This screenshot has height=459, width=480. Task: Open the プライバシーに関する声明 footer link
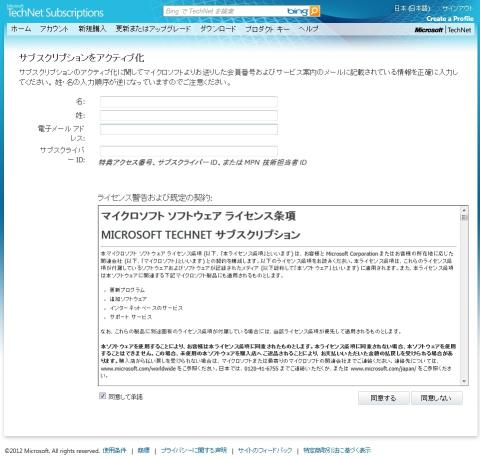(194, 450)
